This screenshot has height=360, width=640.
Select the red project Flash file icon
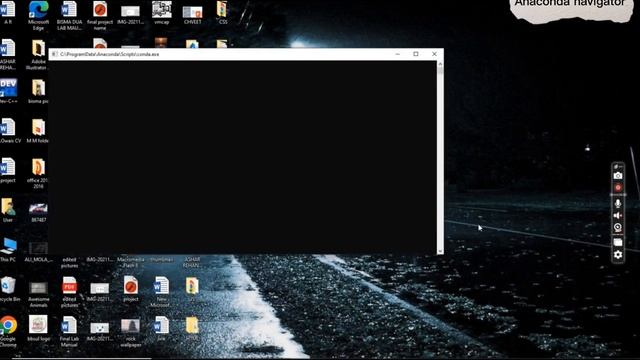(131, 289)
